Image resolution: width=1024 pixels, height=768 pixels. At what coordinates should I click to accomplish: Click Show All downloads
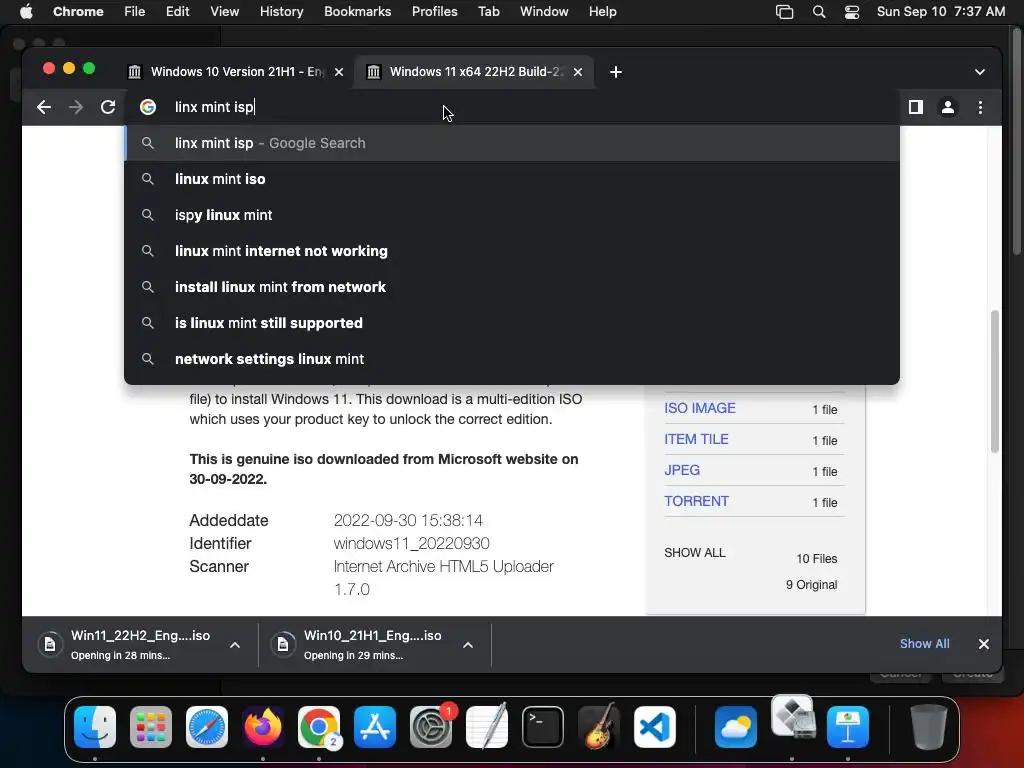924,644
